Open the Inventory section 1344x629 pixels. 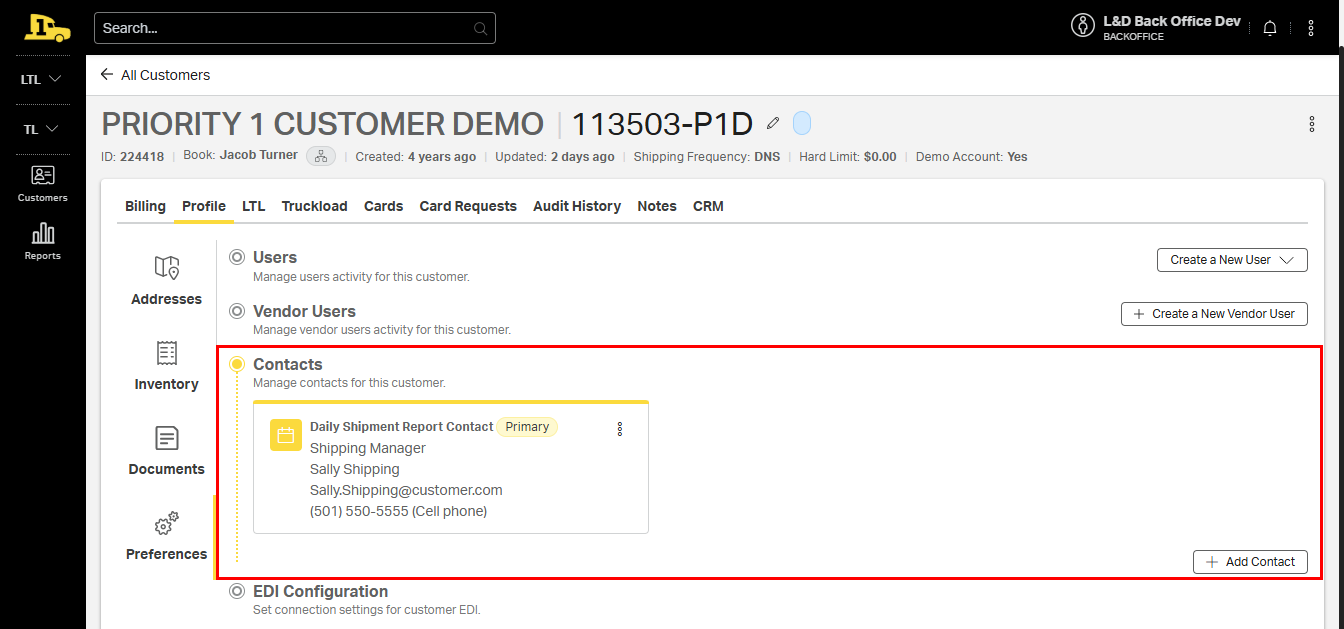pyautogui.click(x=166, y=365)
